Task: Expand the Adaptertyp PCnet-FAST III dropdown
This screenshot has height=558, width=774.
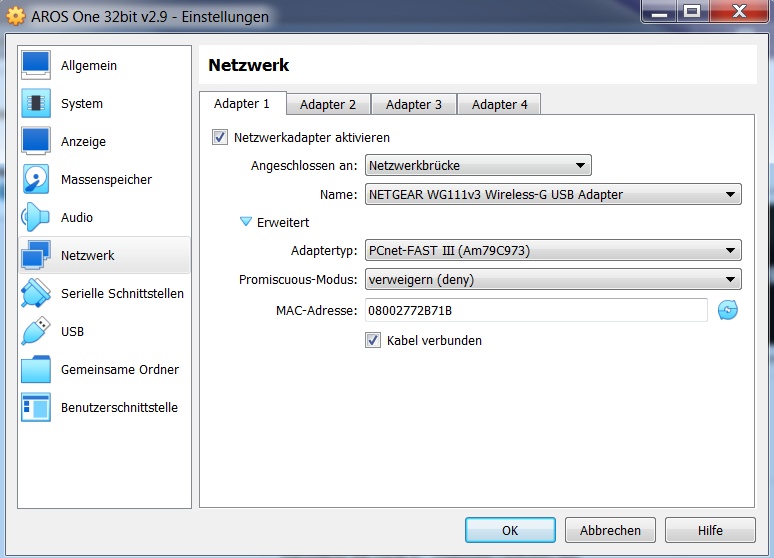Action: (553, 251)
